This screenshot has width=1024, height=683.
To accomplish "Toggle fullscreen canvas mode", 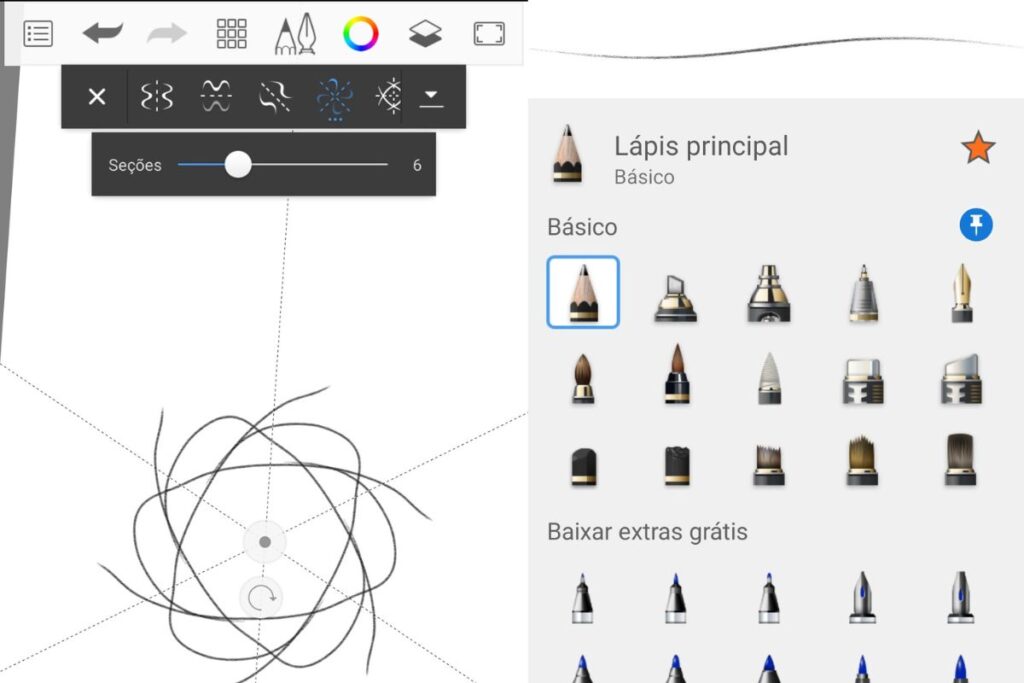I will tap(489, 34).
